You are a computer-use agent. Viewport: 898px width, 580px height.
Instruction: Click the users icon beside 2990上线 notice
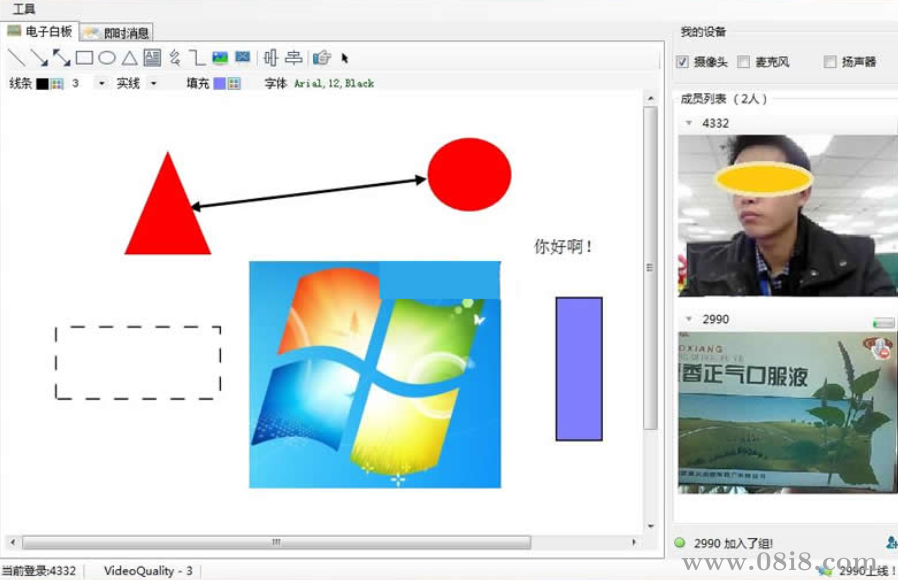[x=824, y=570]
